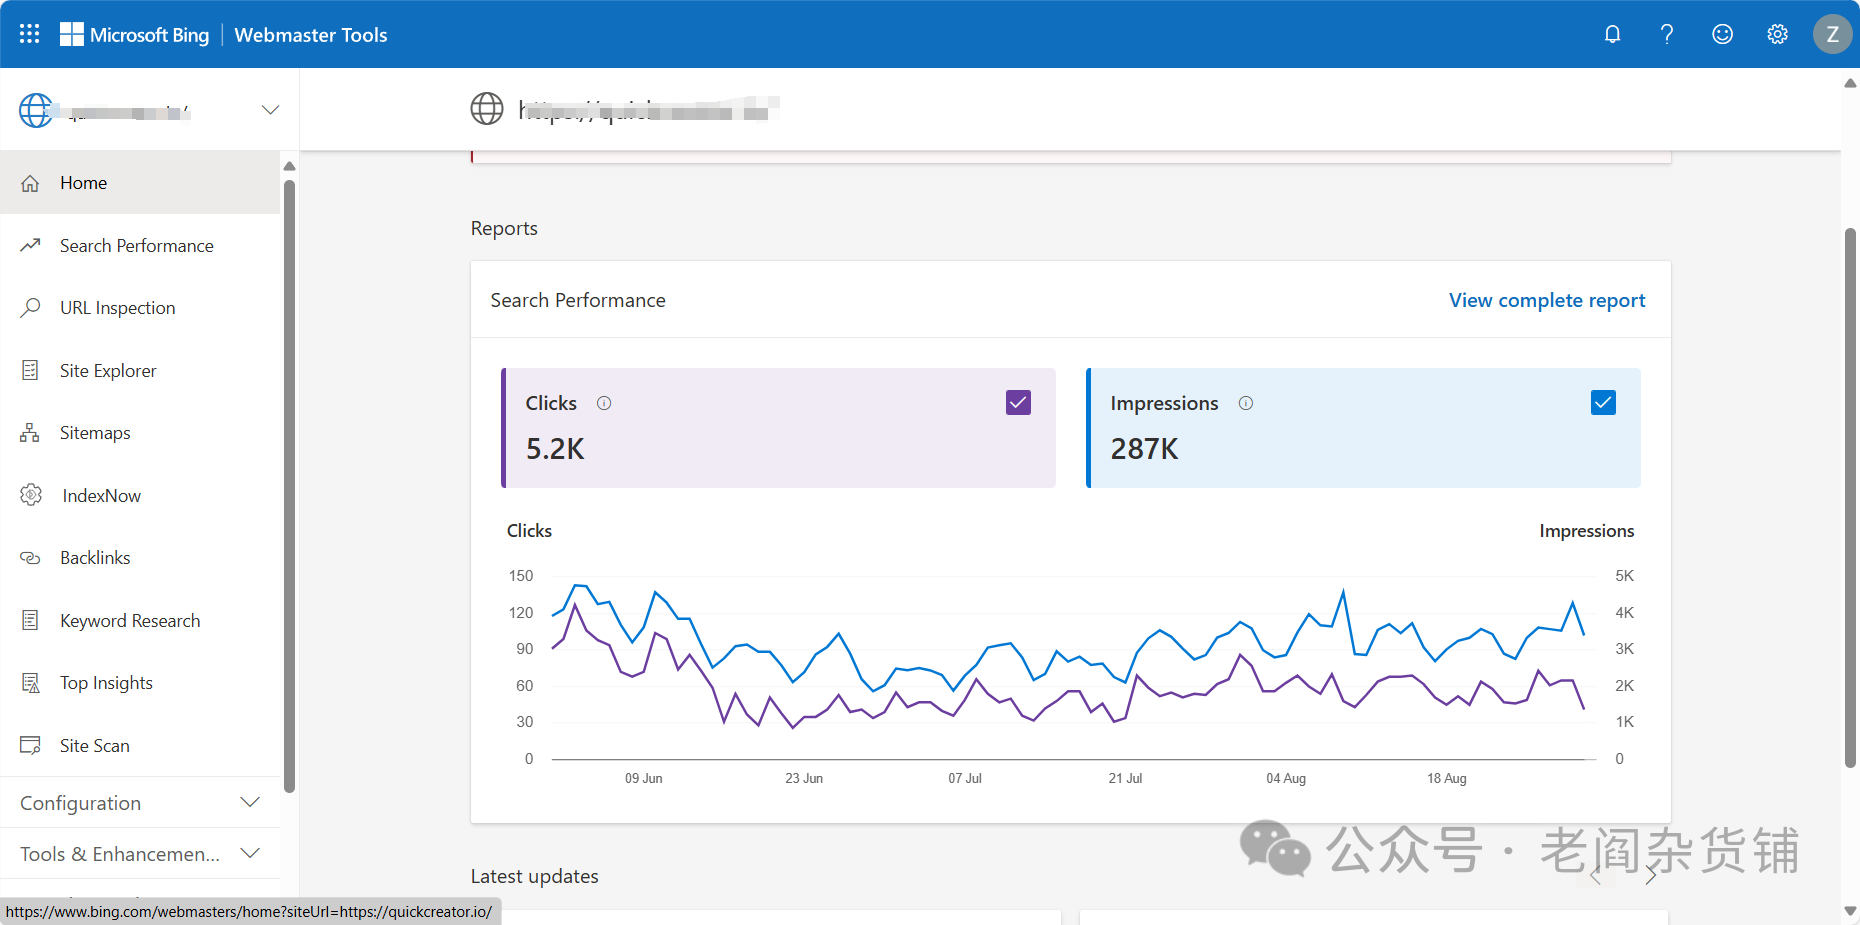Open the help question mark icon
Viewport: 1860px width, 925px height.
(x=1667, y=34)
